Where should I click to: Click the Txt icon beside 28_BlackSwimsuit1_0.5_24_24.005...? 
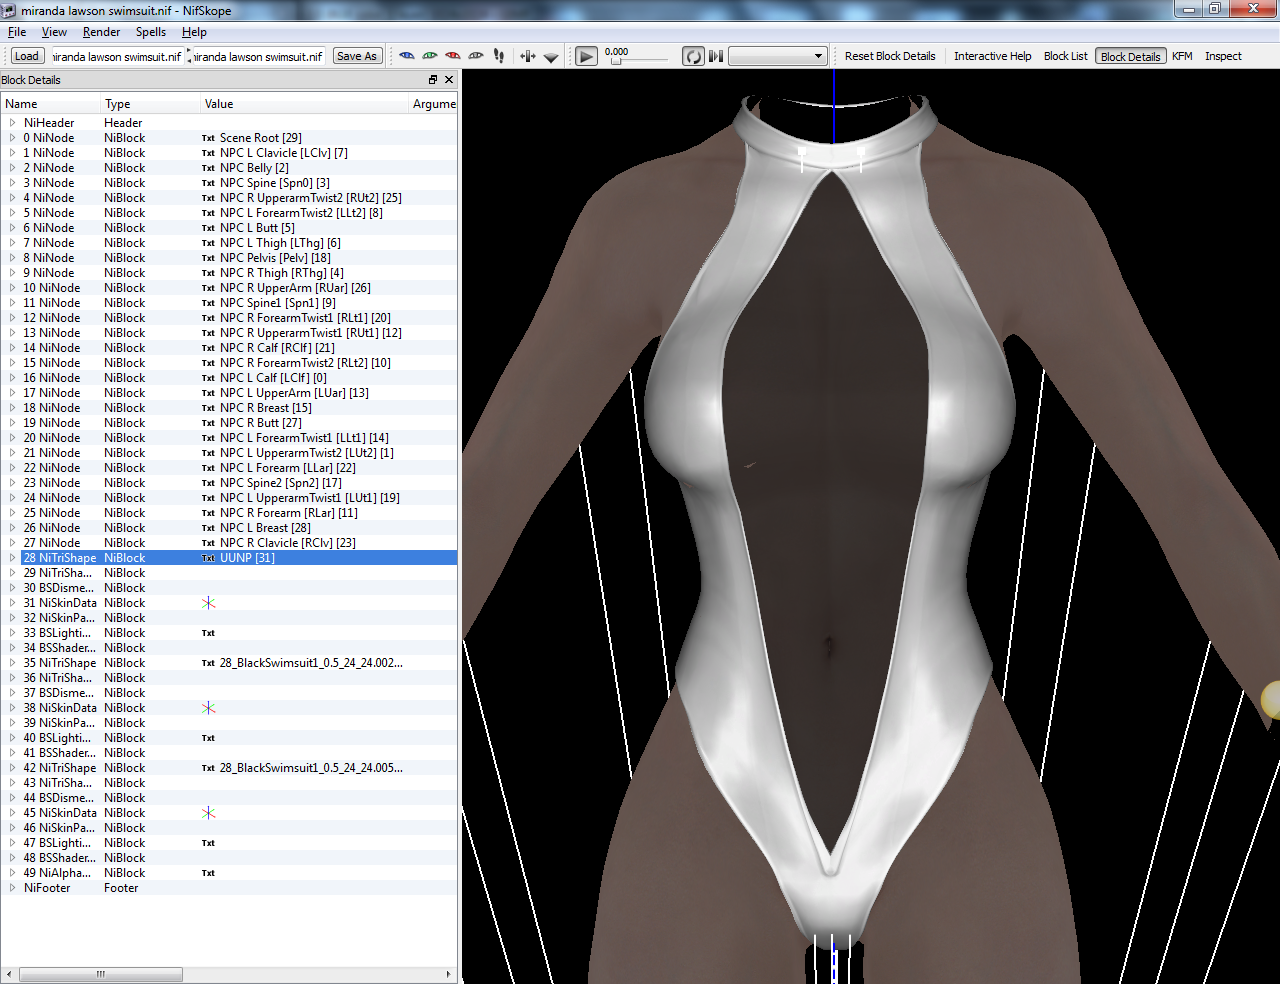click(208, 768)
